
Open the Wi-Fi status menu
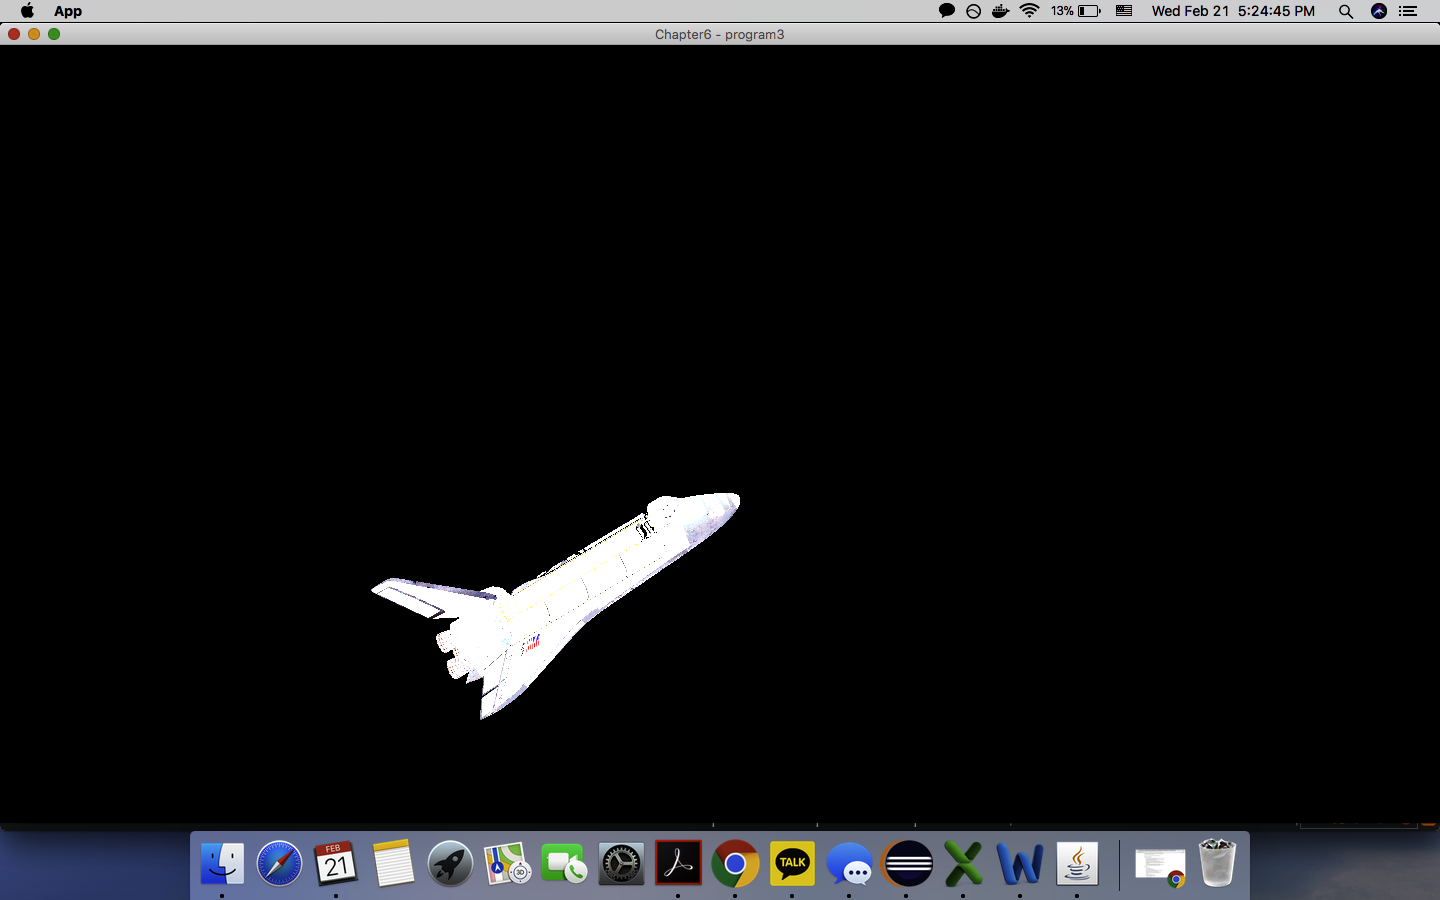[x=1029, y=11]
